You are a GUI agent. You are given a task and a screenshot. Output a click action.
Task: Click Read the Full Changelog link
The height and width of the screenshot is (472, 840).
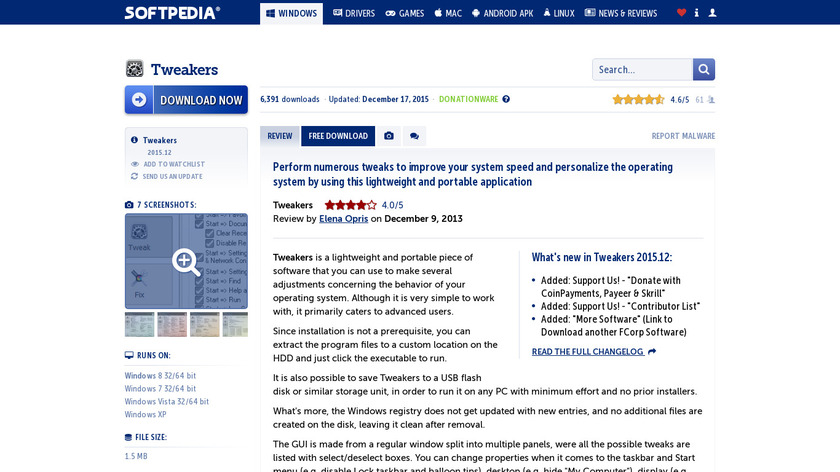[x=588, y=351]
